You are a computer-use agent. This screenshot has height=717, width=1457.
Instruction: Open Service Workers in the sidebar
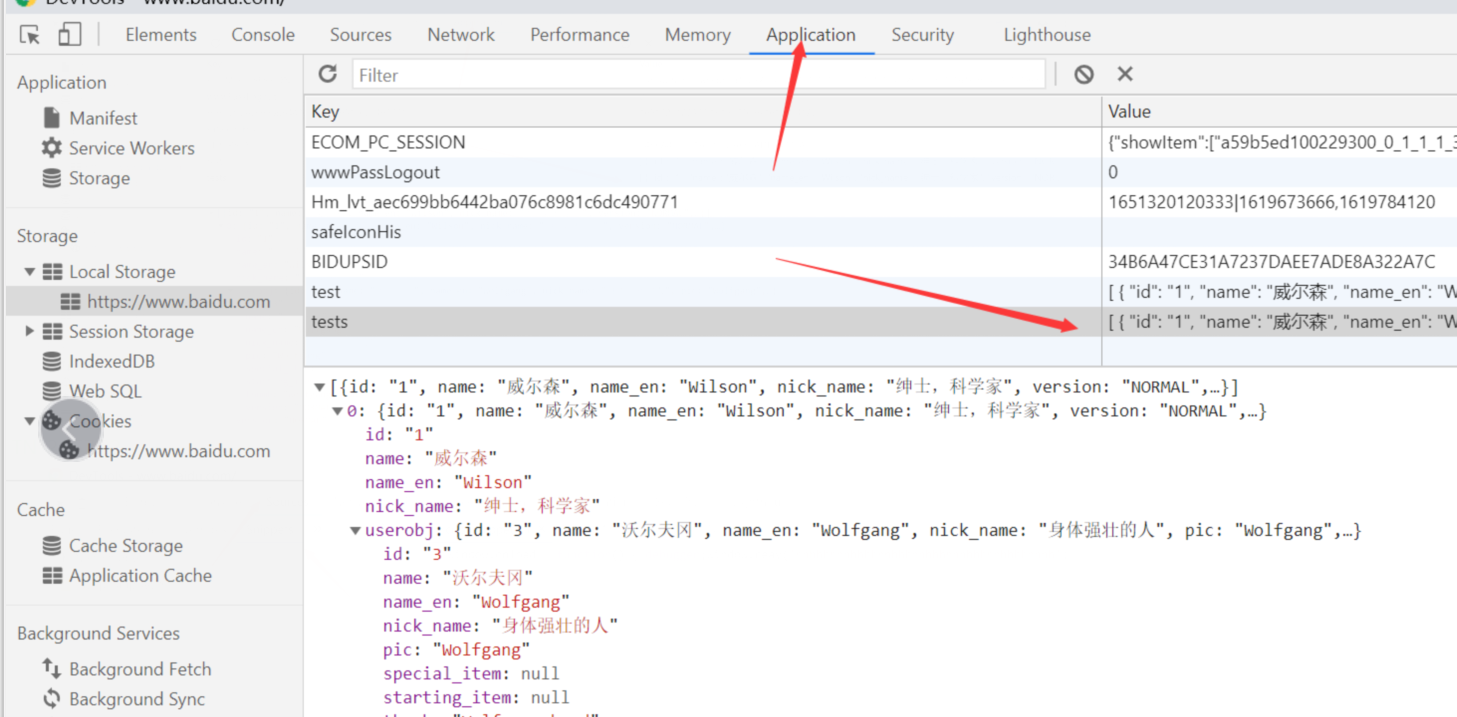(132, 148)
